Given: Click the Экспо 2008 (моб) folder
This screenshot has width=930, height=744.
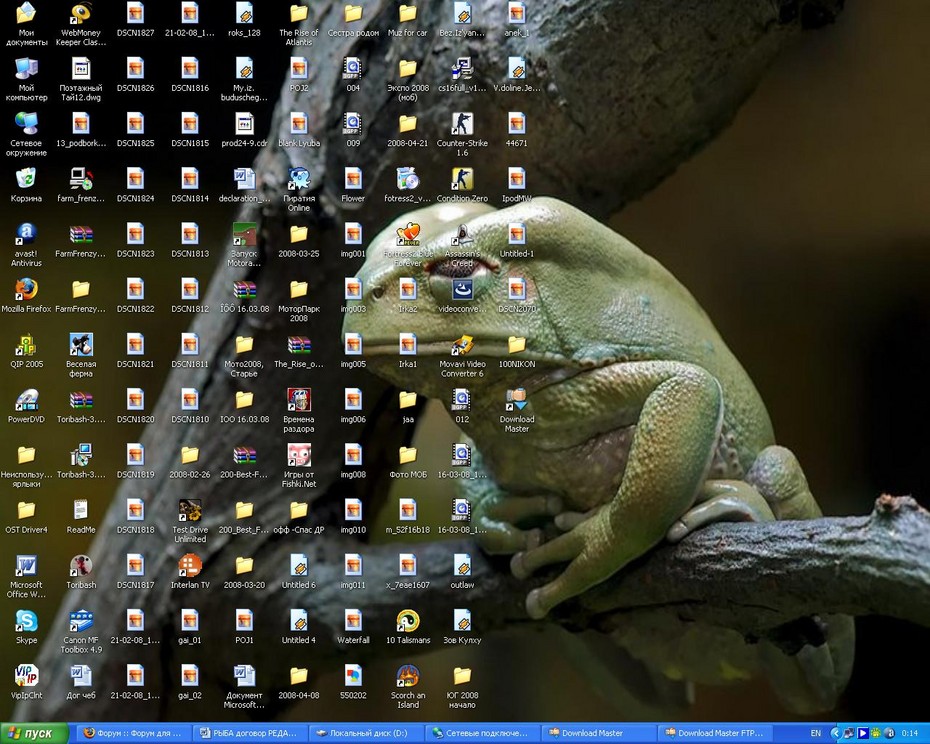Looking at the screenshot, I should (x=407, y=80).
